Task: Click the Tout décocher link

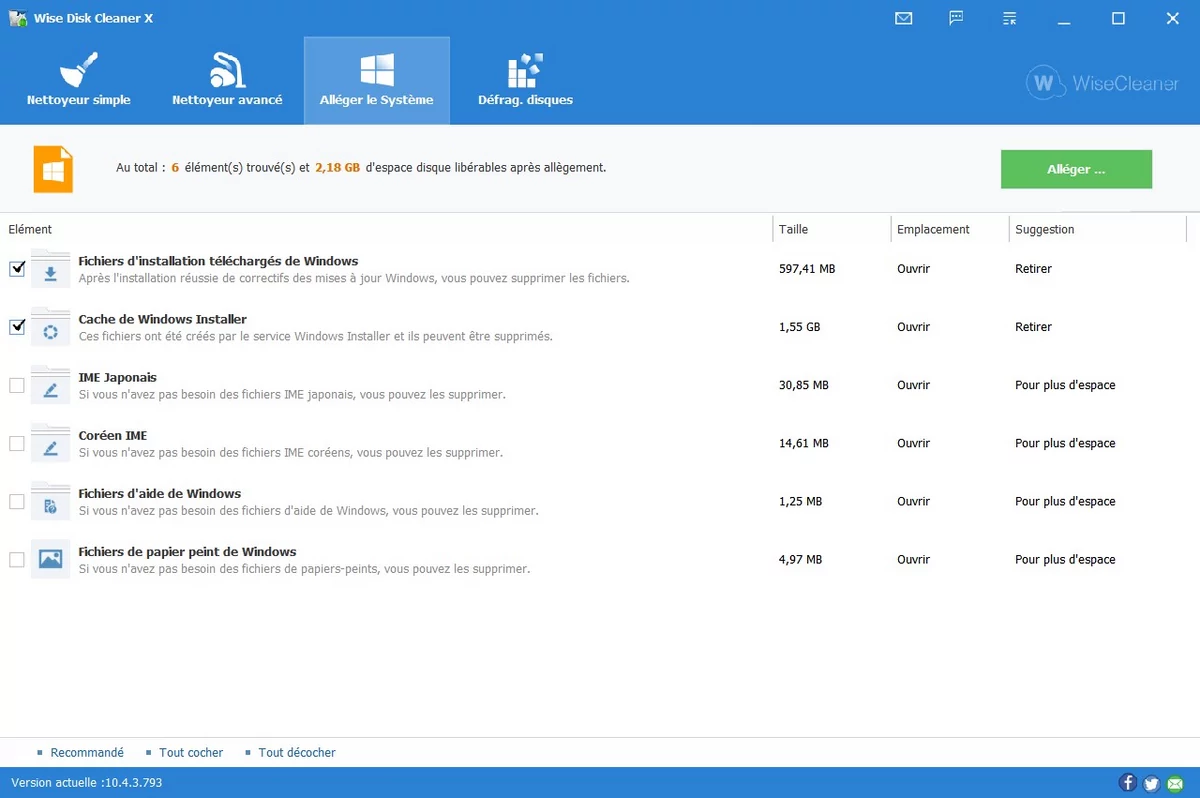Action: (297, 753)
